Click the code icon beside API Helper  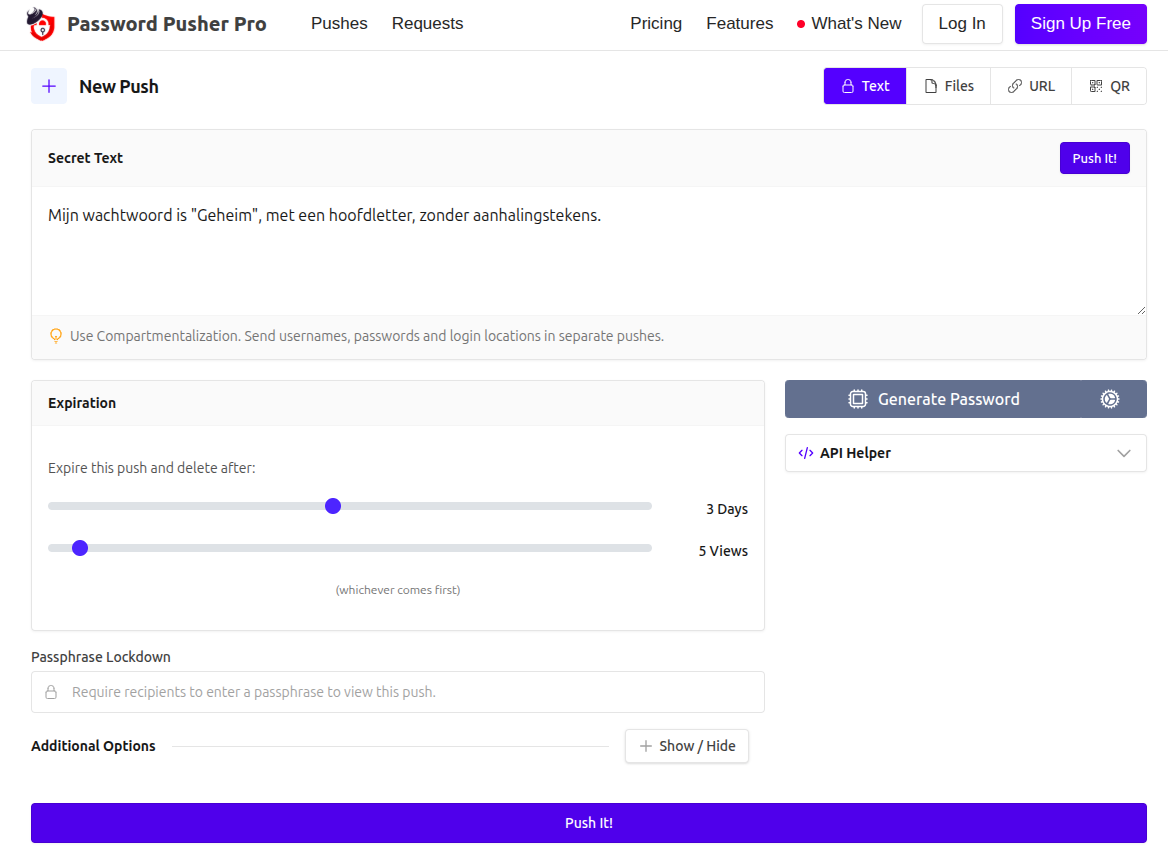click(x=806, y=453)
